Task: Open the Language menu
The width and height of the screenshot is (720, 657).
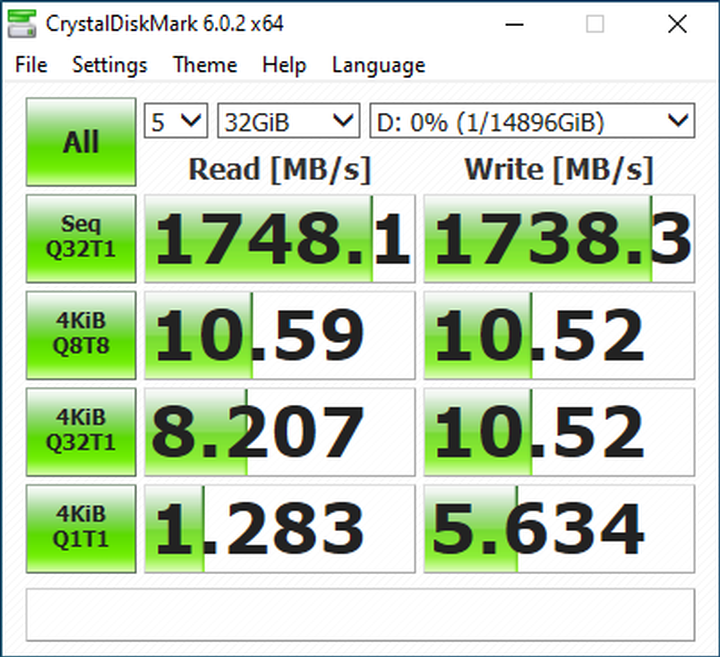Action: 378,65
